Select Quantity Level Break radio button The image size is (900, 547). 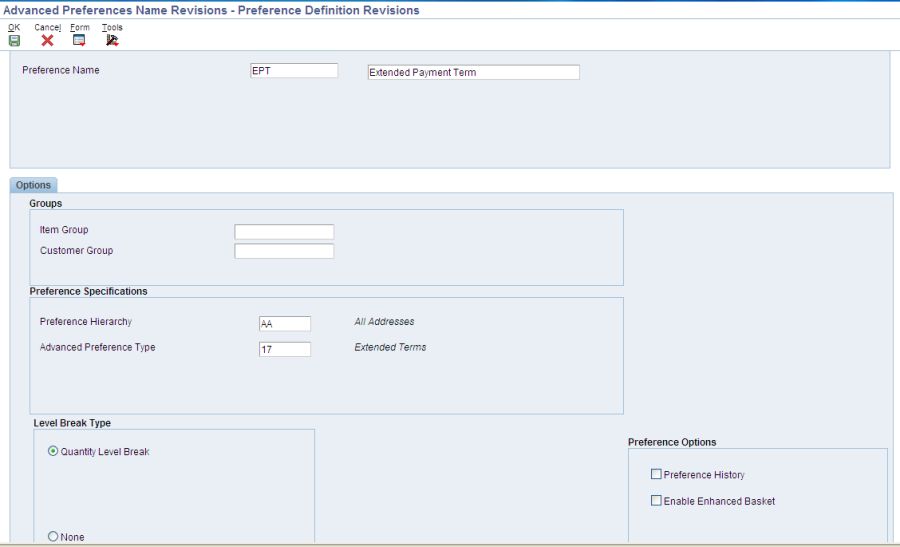pyautogui.click(x=53, y=451)
